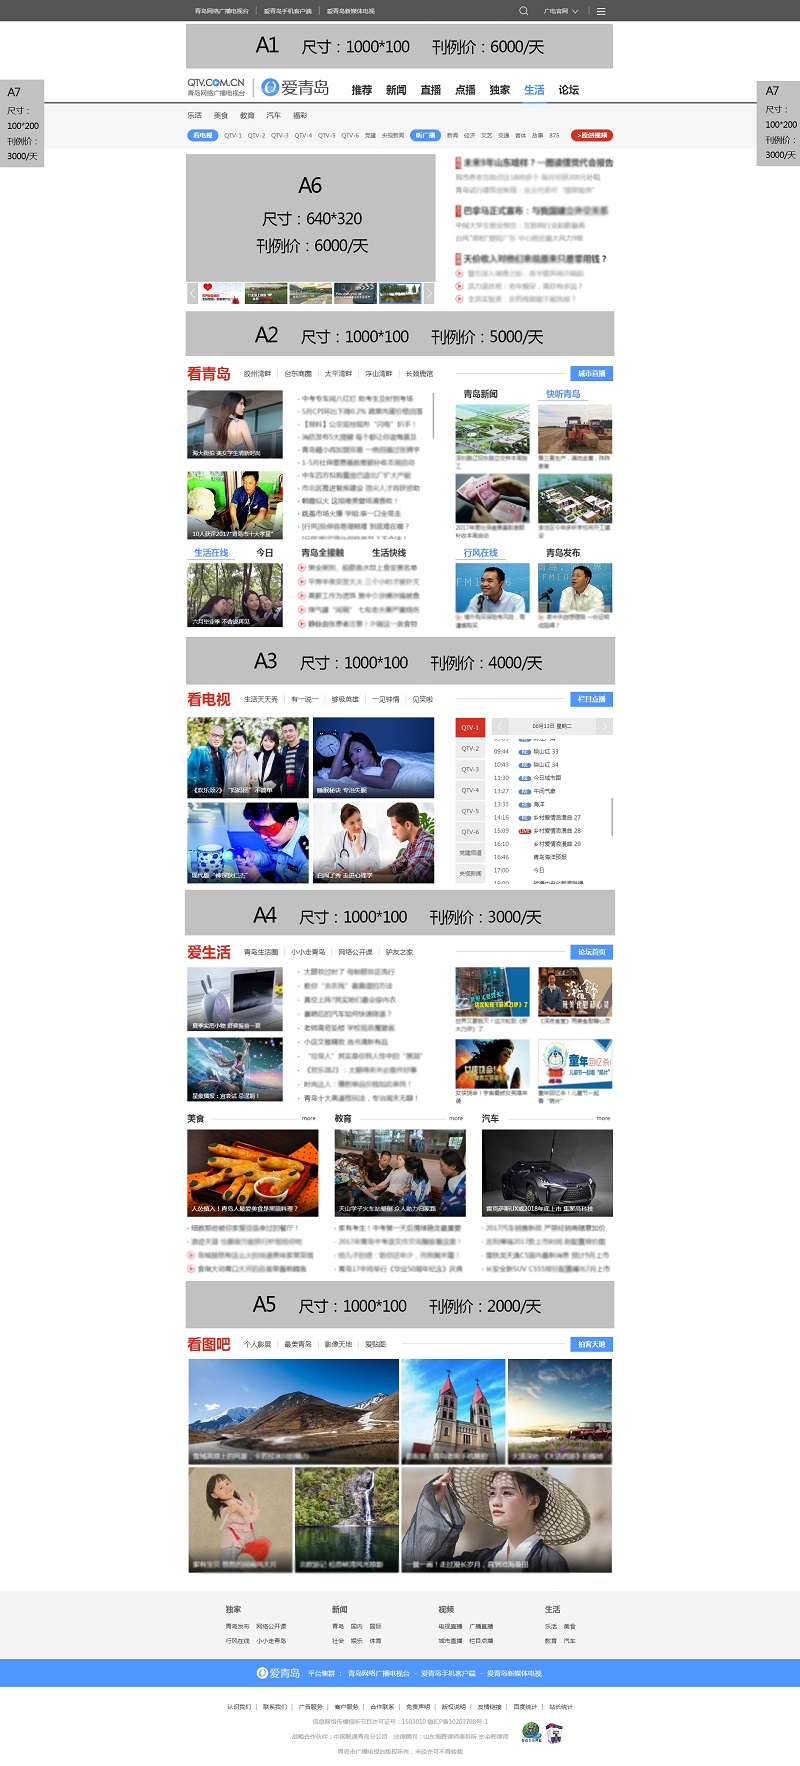800x1766 pixels.
Task: Click right arrow of A6 thumbnail carousel
Action: point(429,293)
